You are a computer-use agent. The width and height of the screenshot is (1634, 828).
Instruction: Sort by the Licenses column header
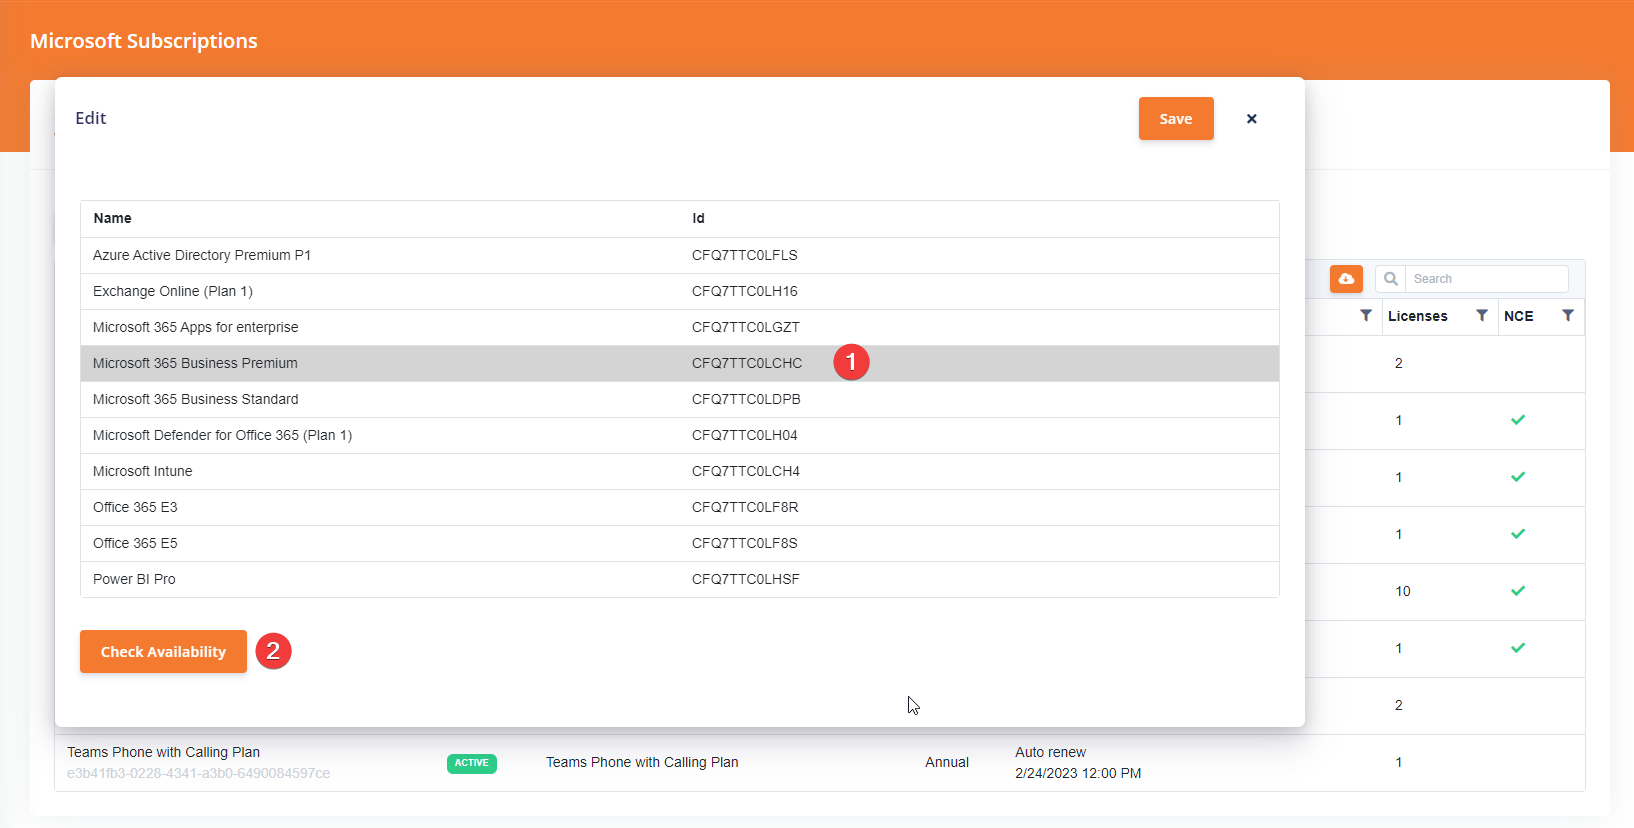point(1418,316)
